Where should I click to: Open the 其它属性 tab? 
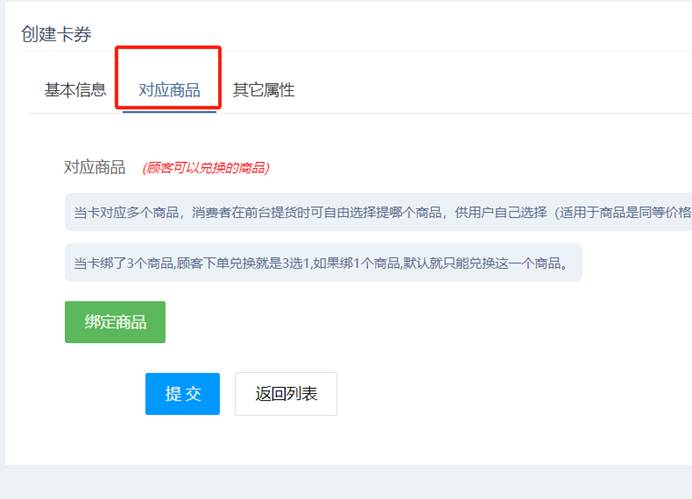[x=263, y=90]
